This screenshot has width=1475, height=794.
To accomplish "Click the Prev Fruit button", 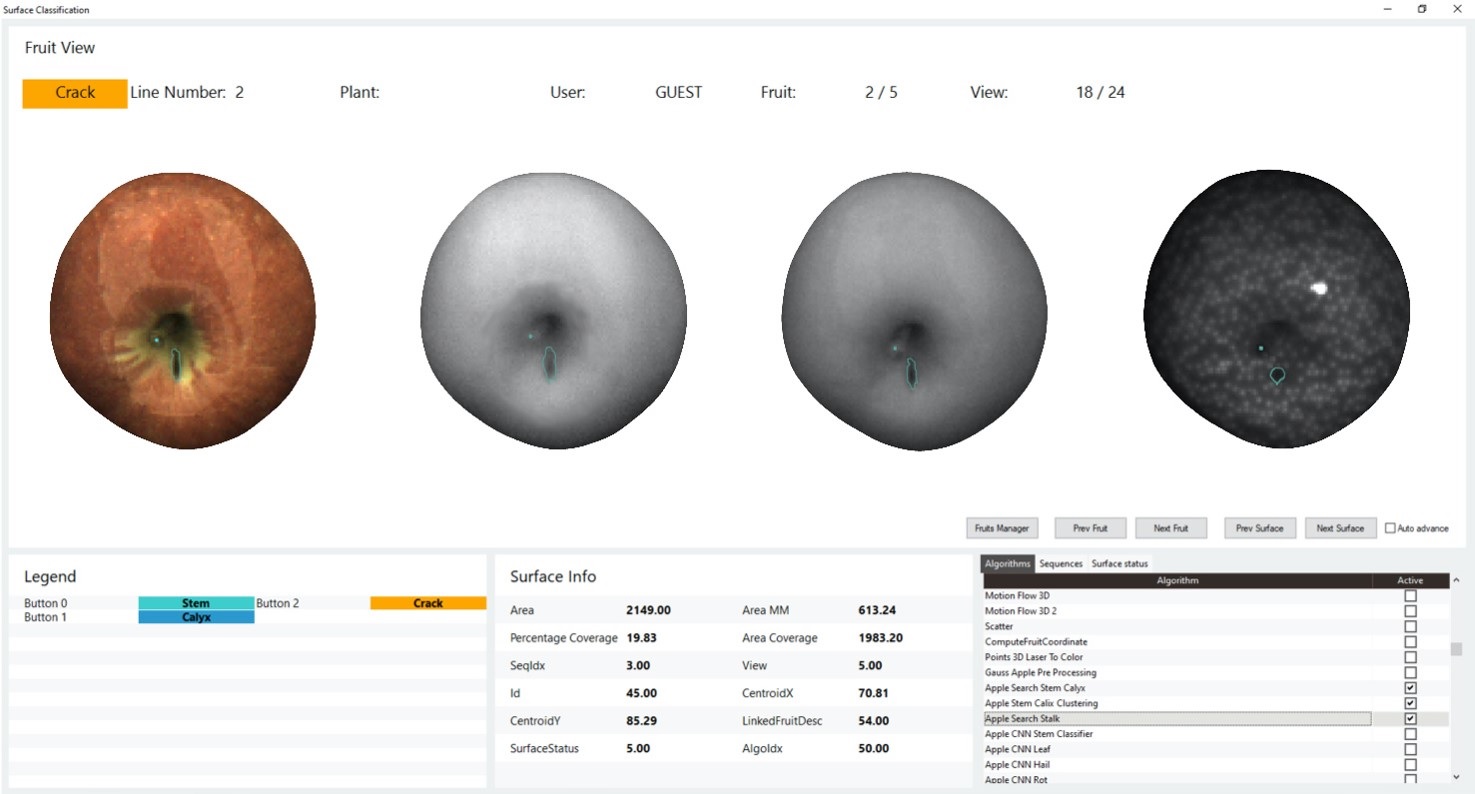I will tap(1090, 528).
